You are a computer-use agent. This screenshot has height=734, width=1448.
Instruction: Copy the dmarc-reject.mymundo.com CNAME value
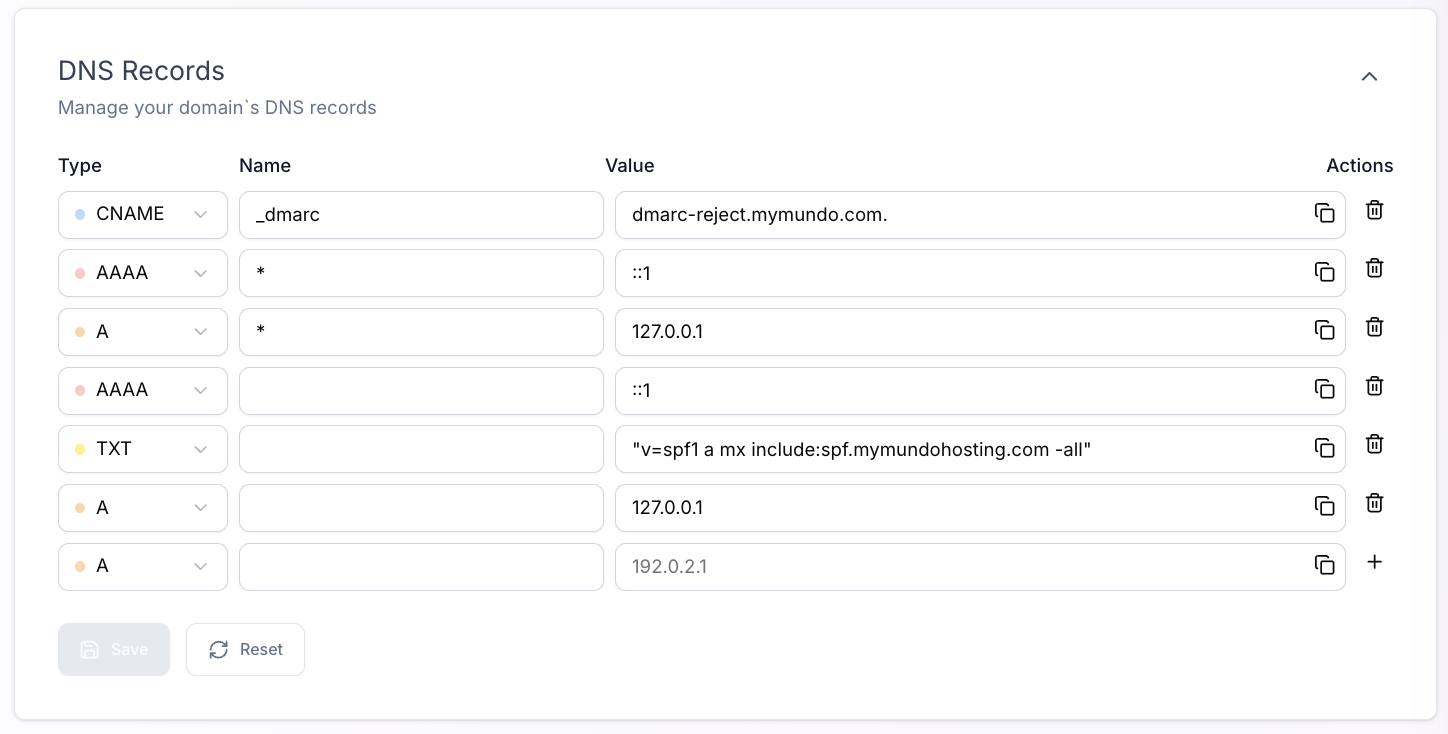(x=1325, y=213)
